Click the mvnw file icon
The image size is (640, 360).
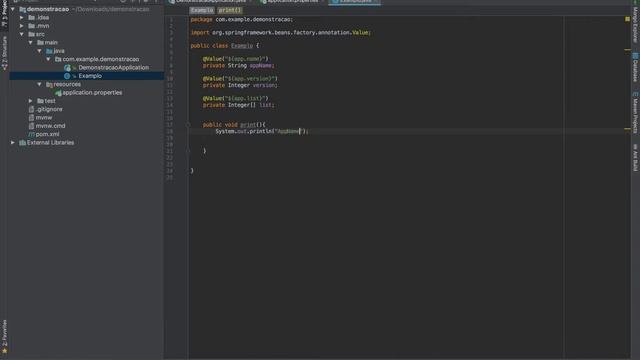tap(31, 118)
